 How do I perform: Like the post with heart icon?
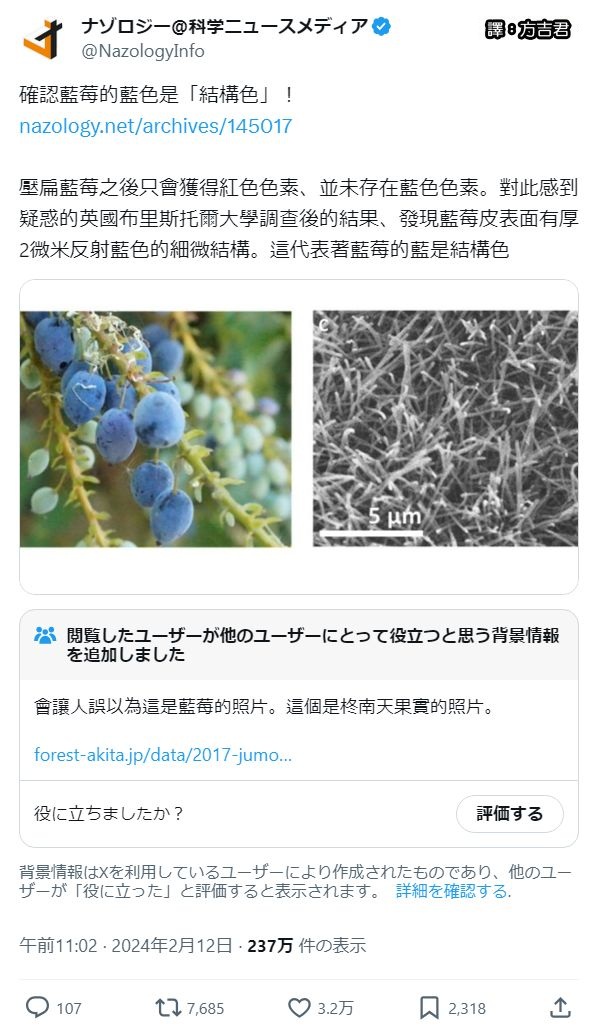299,1008
